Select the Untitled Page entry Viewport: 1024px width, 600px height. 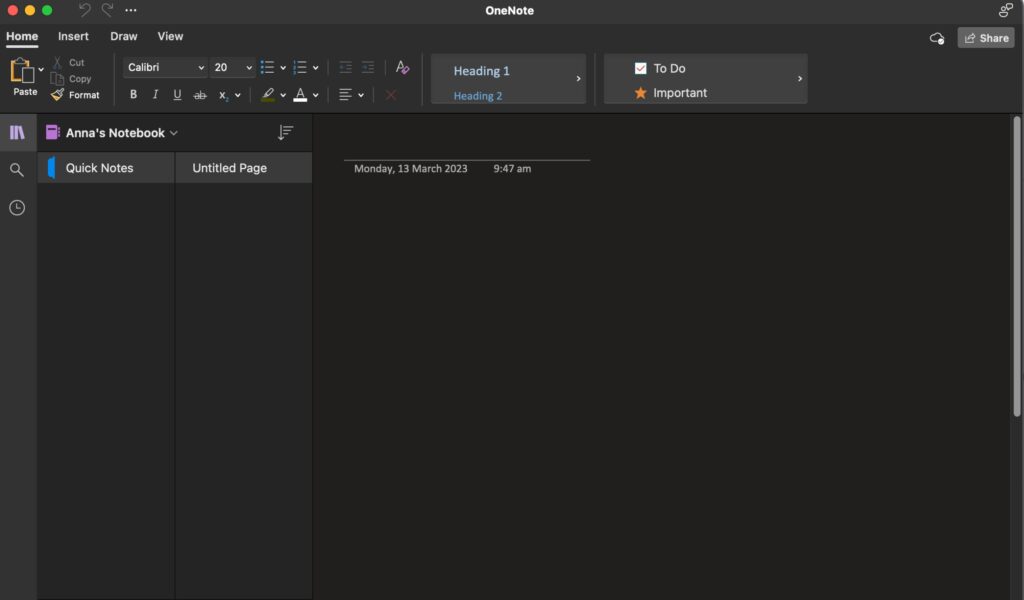[244, 168]
